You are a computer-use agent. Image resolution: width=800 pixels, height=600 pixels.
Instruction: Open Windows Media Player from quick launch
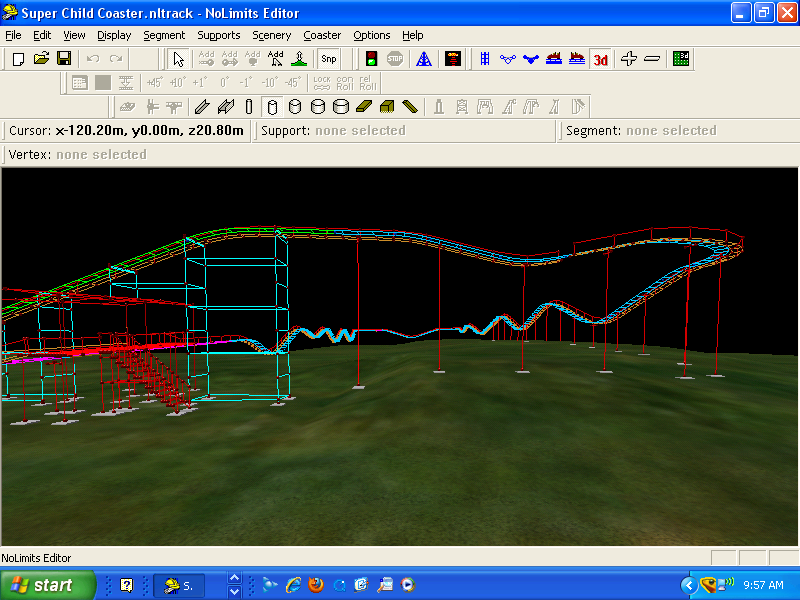(x=408, y=585)
